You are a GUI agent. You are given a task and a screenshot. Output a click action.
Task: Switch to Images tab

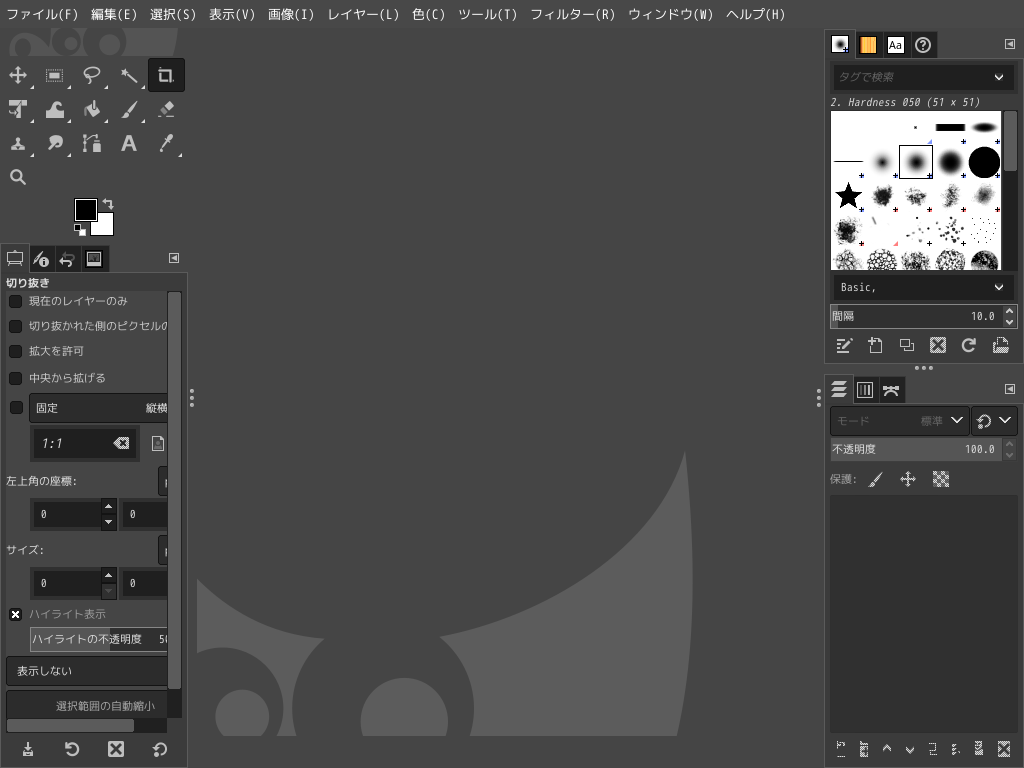(94, 259)
